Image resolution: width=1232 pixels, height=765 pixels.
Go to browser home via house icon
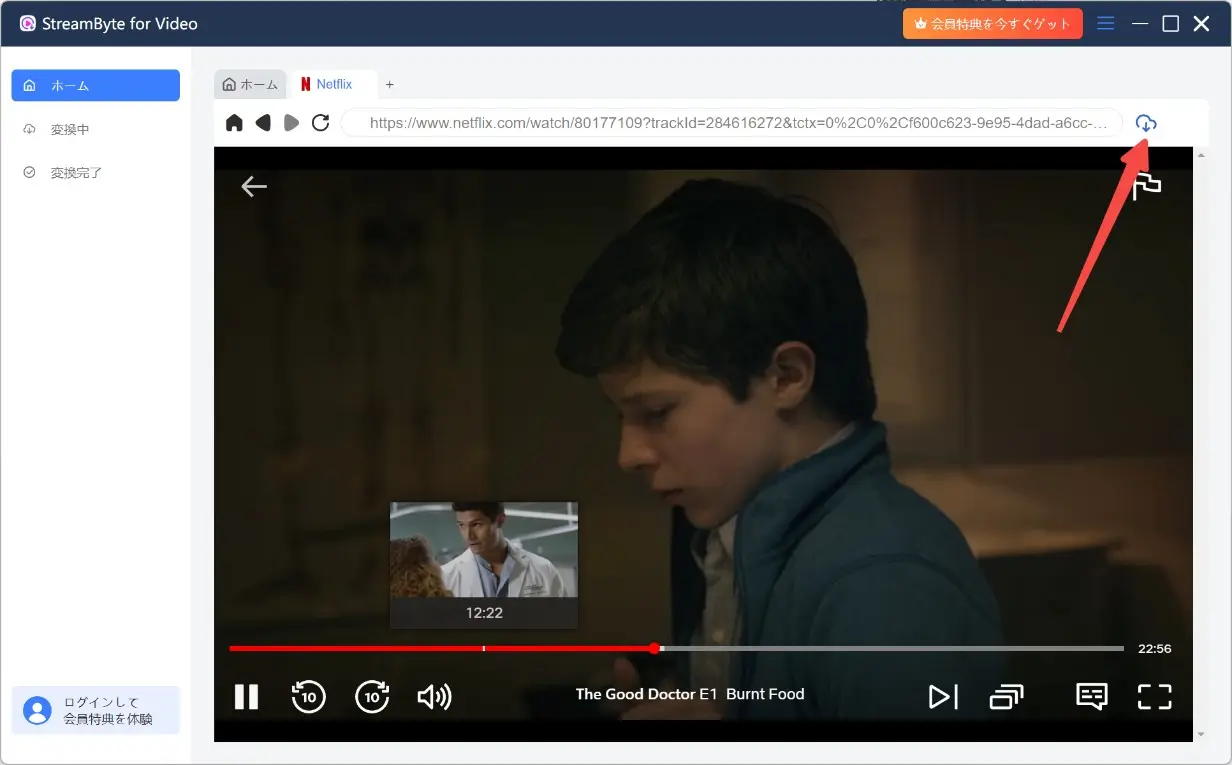pos(234,122)
